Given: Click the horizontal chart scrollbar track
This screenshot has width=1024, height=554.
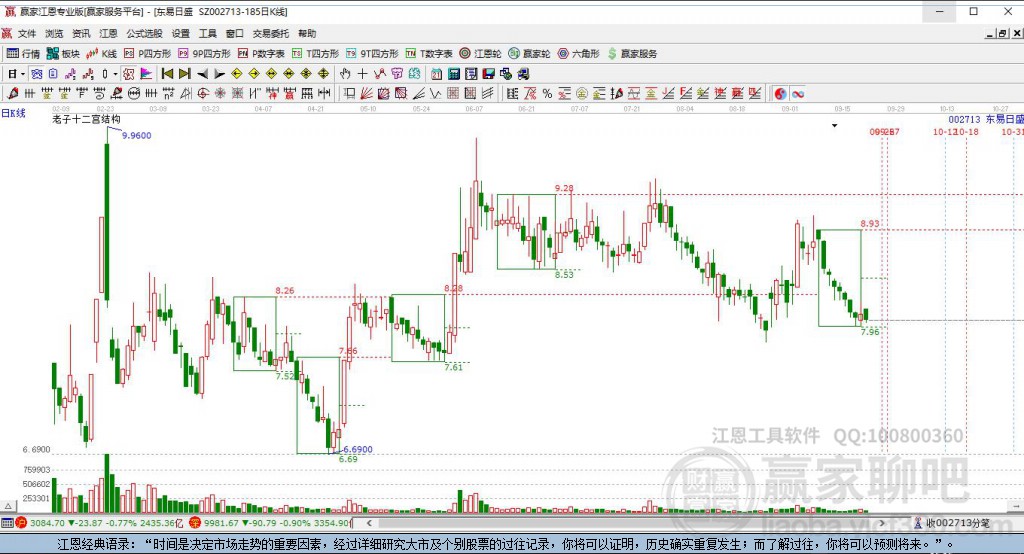Looking at the screenshot, I should (x=626, y=523).
